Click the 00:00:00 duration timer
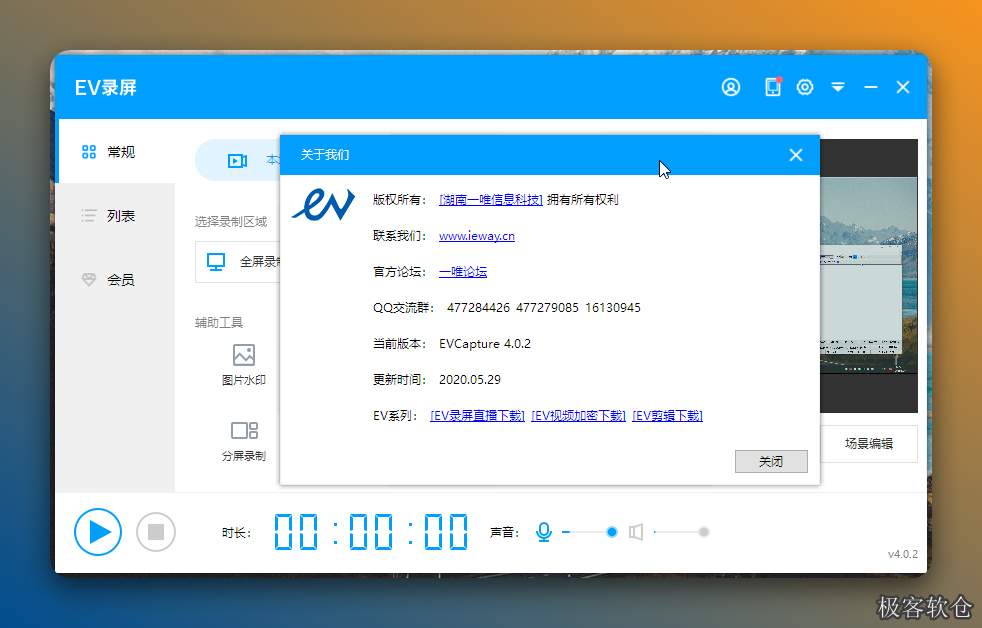This screenshot has width=982, height=628. click(371, 532)
